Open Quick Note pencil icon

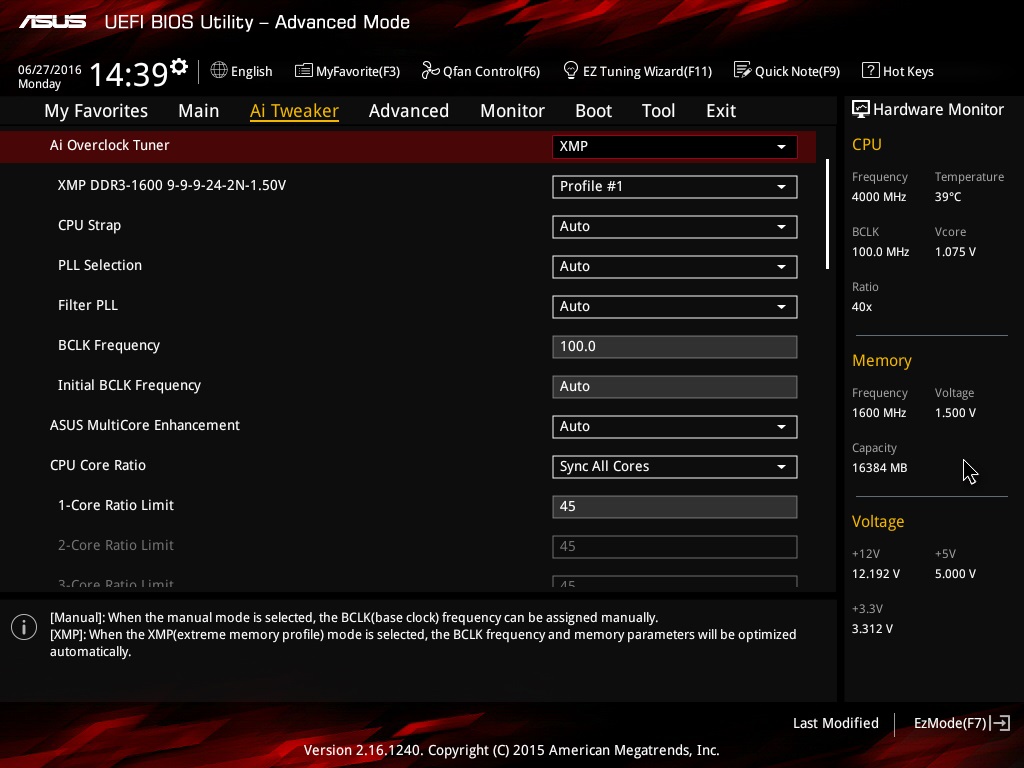pyautogui.click(x=743, y=70)
